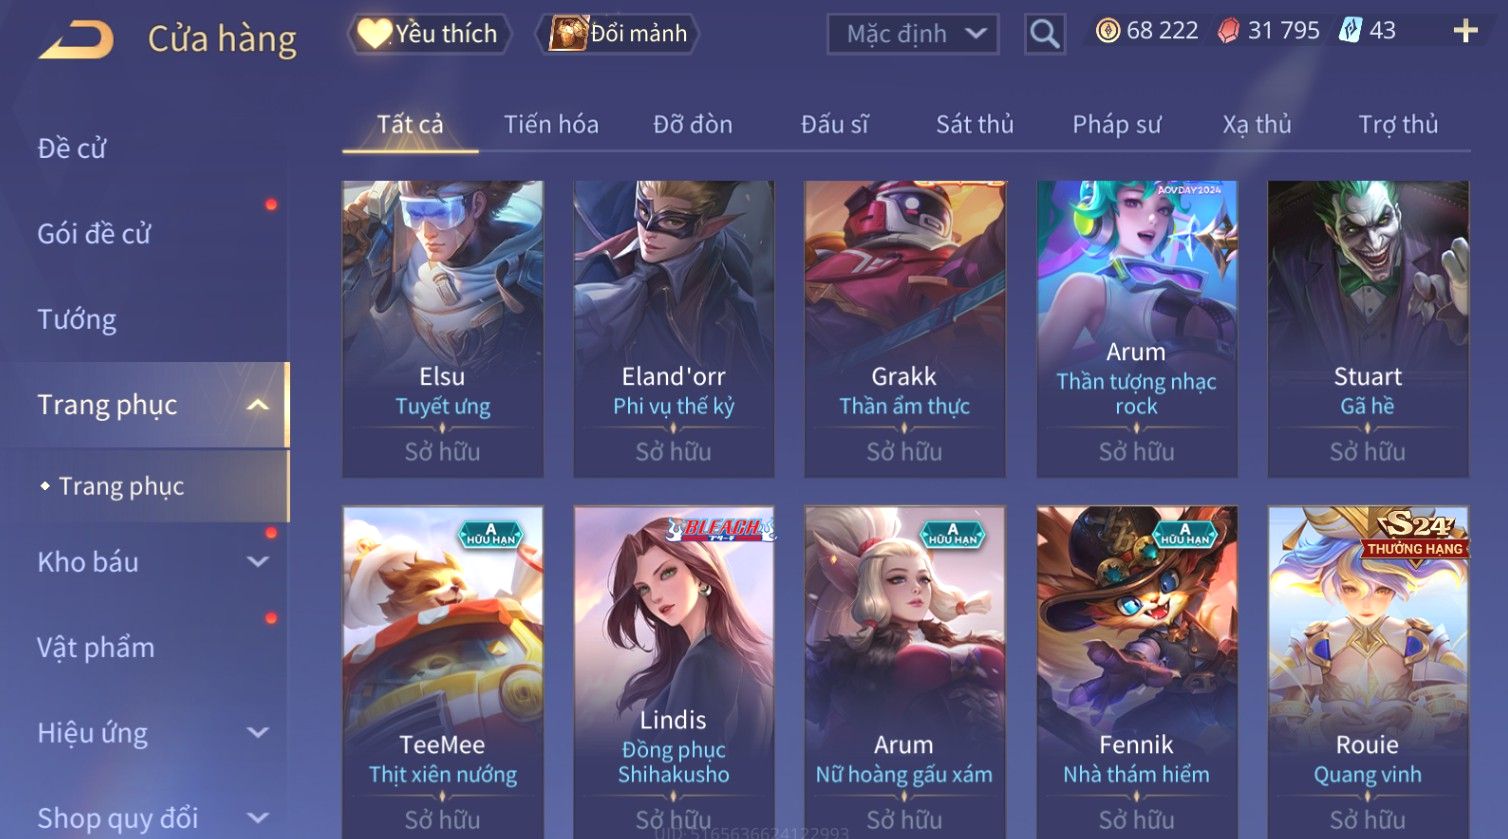Viewport: 1508px width, 839px height.
Task: Open Yêu thích heart favorites
Action: pyautogui.click(x=429, y=34)
